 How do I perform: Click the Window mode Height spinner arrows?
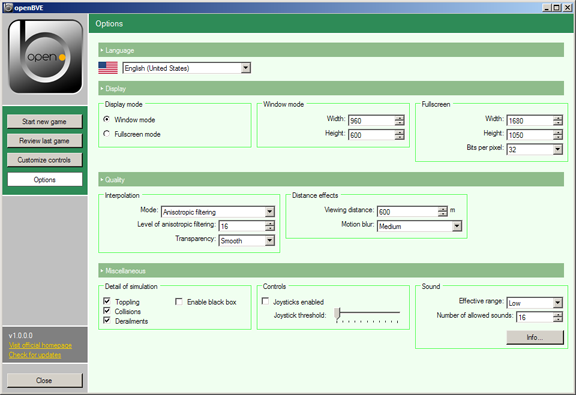point(399,135)
